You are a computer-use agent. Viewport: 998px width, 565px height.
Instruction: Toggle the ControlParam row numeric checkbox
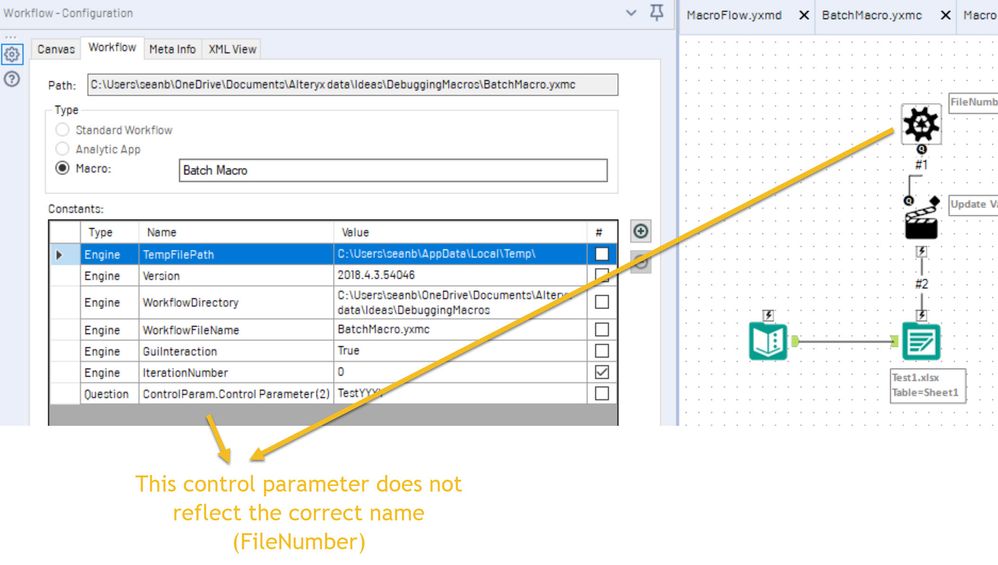[601, 394]
